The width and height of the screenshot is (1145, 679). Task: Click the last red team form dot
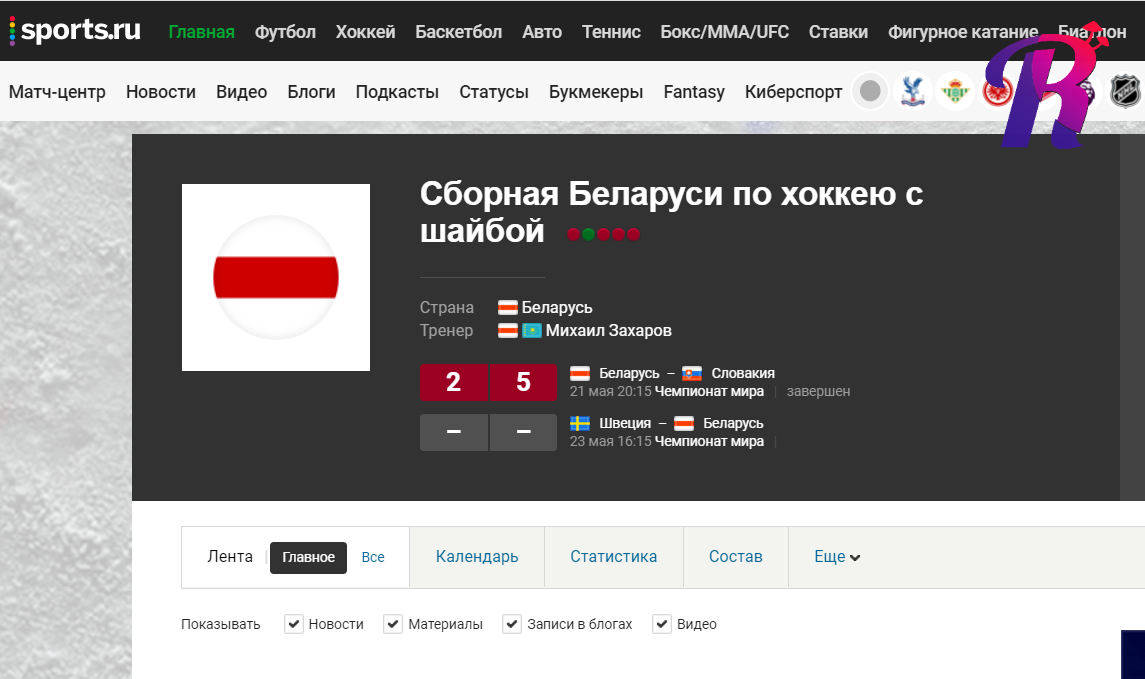click(x=634, y=234)
